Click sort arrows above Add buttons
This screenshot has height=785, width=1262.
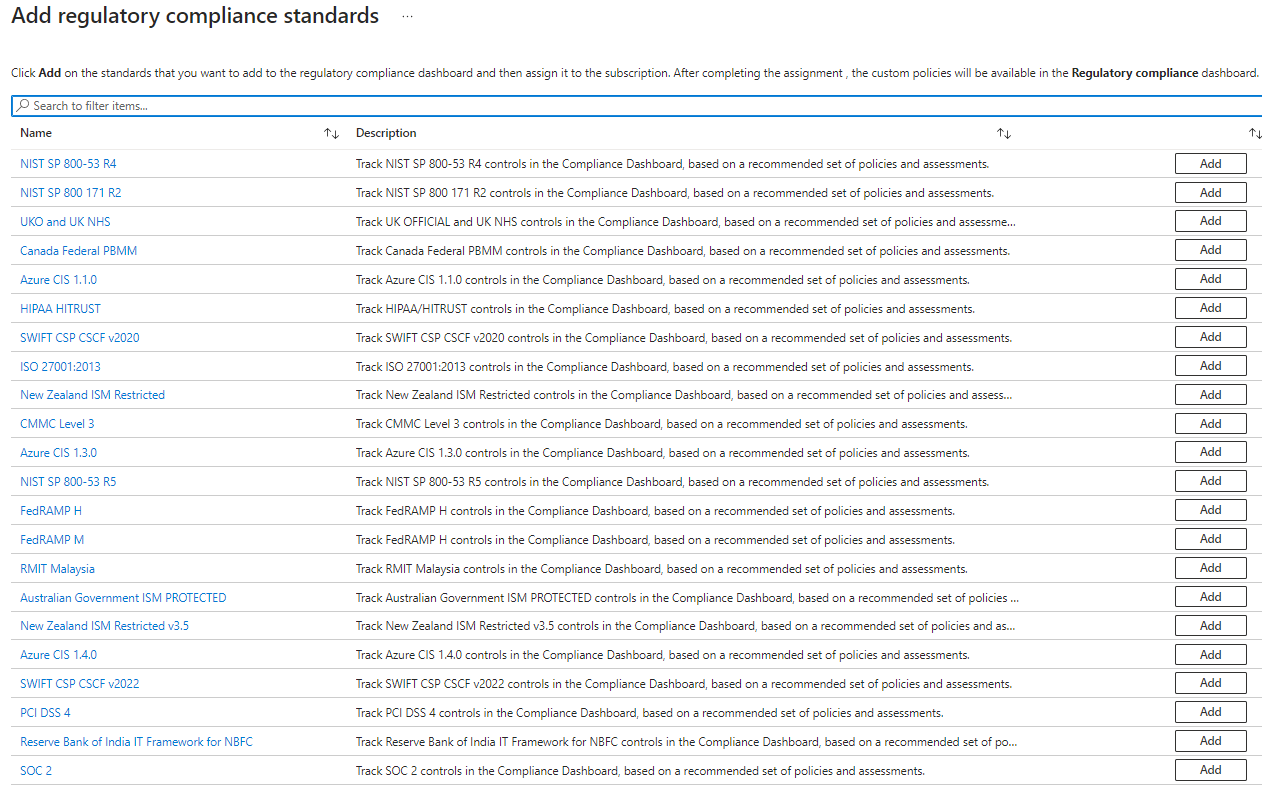(1254, 134)
